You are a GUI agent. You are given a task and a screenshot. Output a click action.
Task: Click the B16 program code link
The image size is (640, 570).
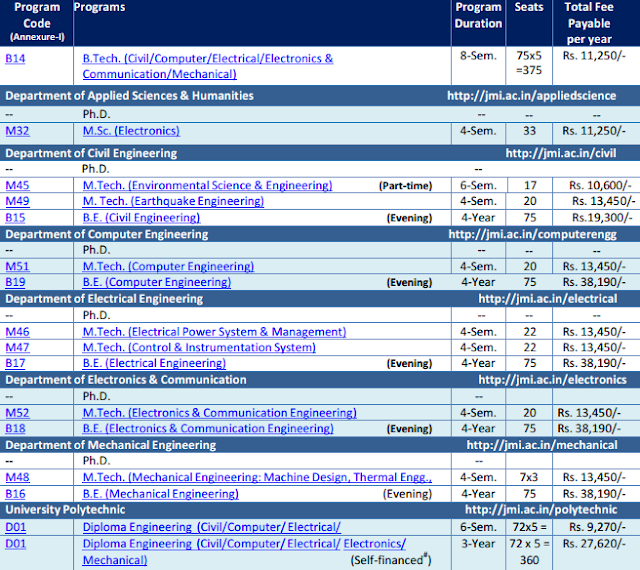15,494
